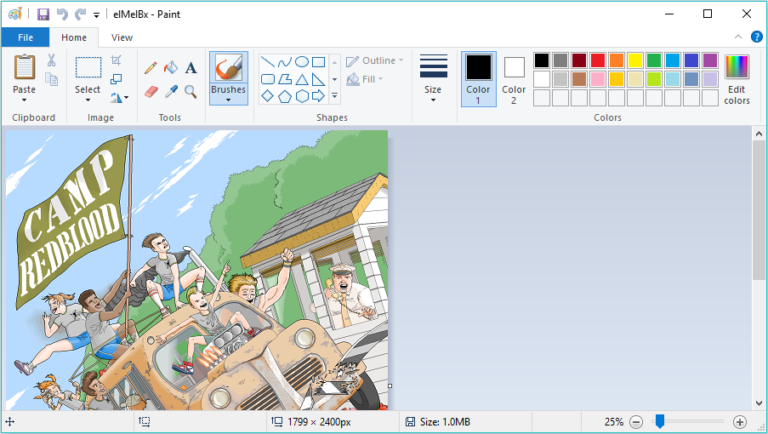This screenshot has width=768, height=434.
Task: Choose the Hexagon shape
Action: coord(302,96)
